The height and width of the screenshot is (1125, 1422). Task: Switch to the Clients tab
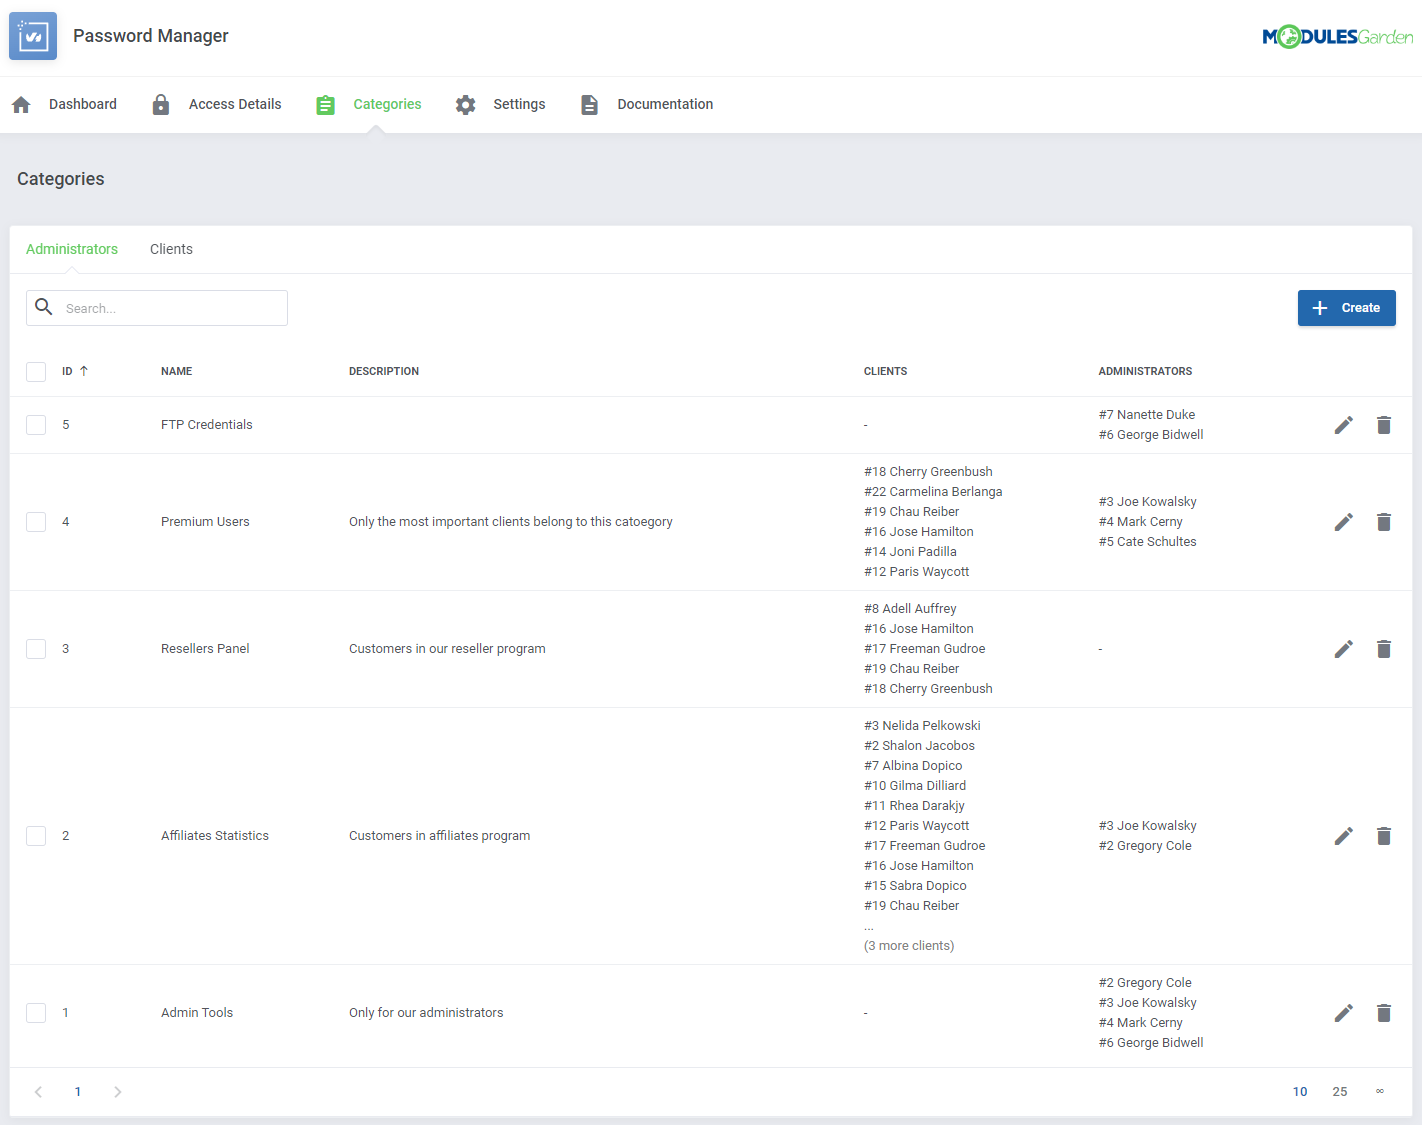pos(171,249)
